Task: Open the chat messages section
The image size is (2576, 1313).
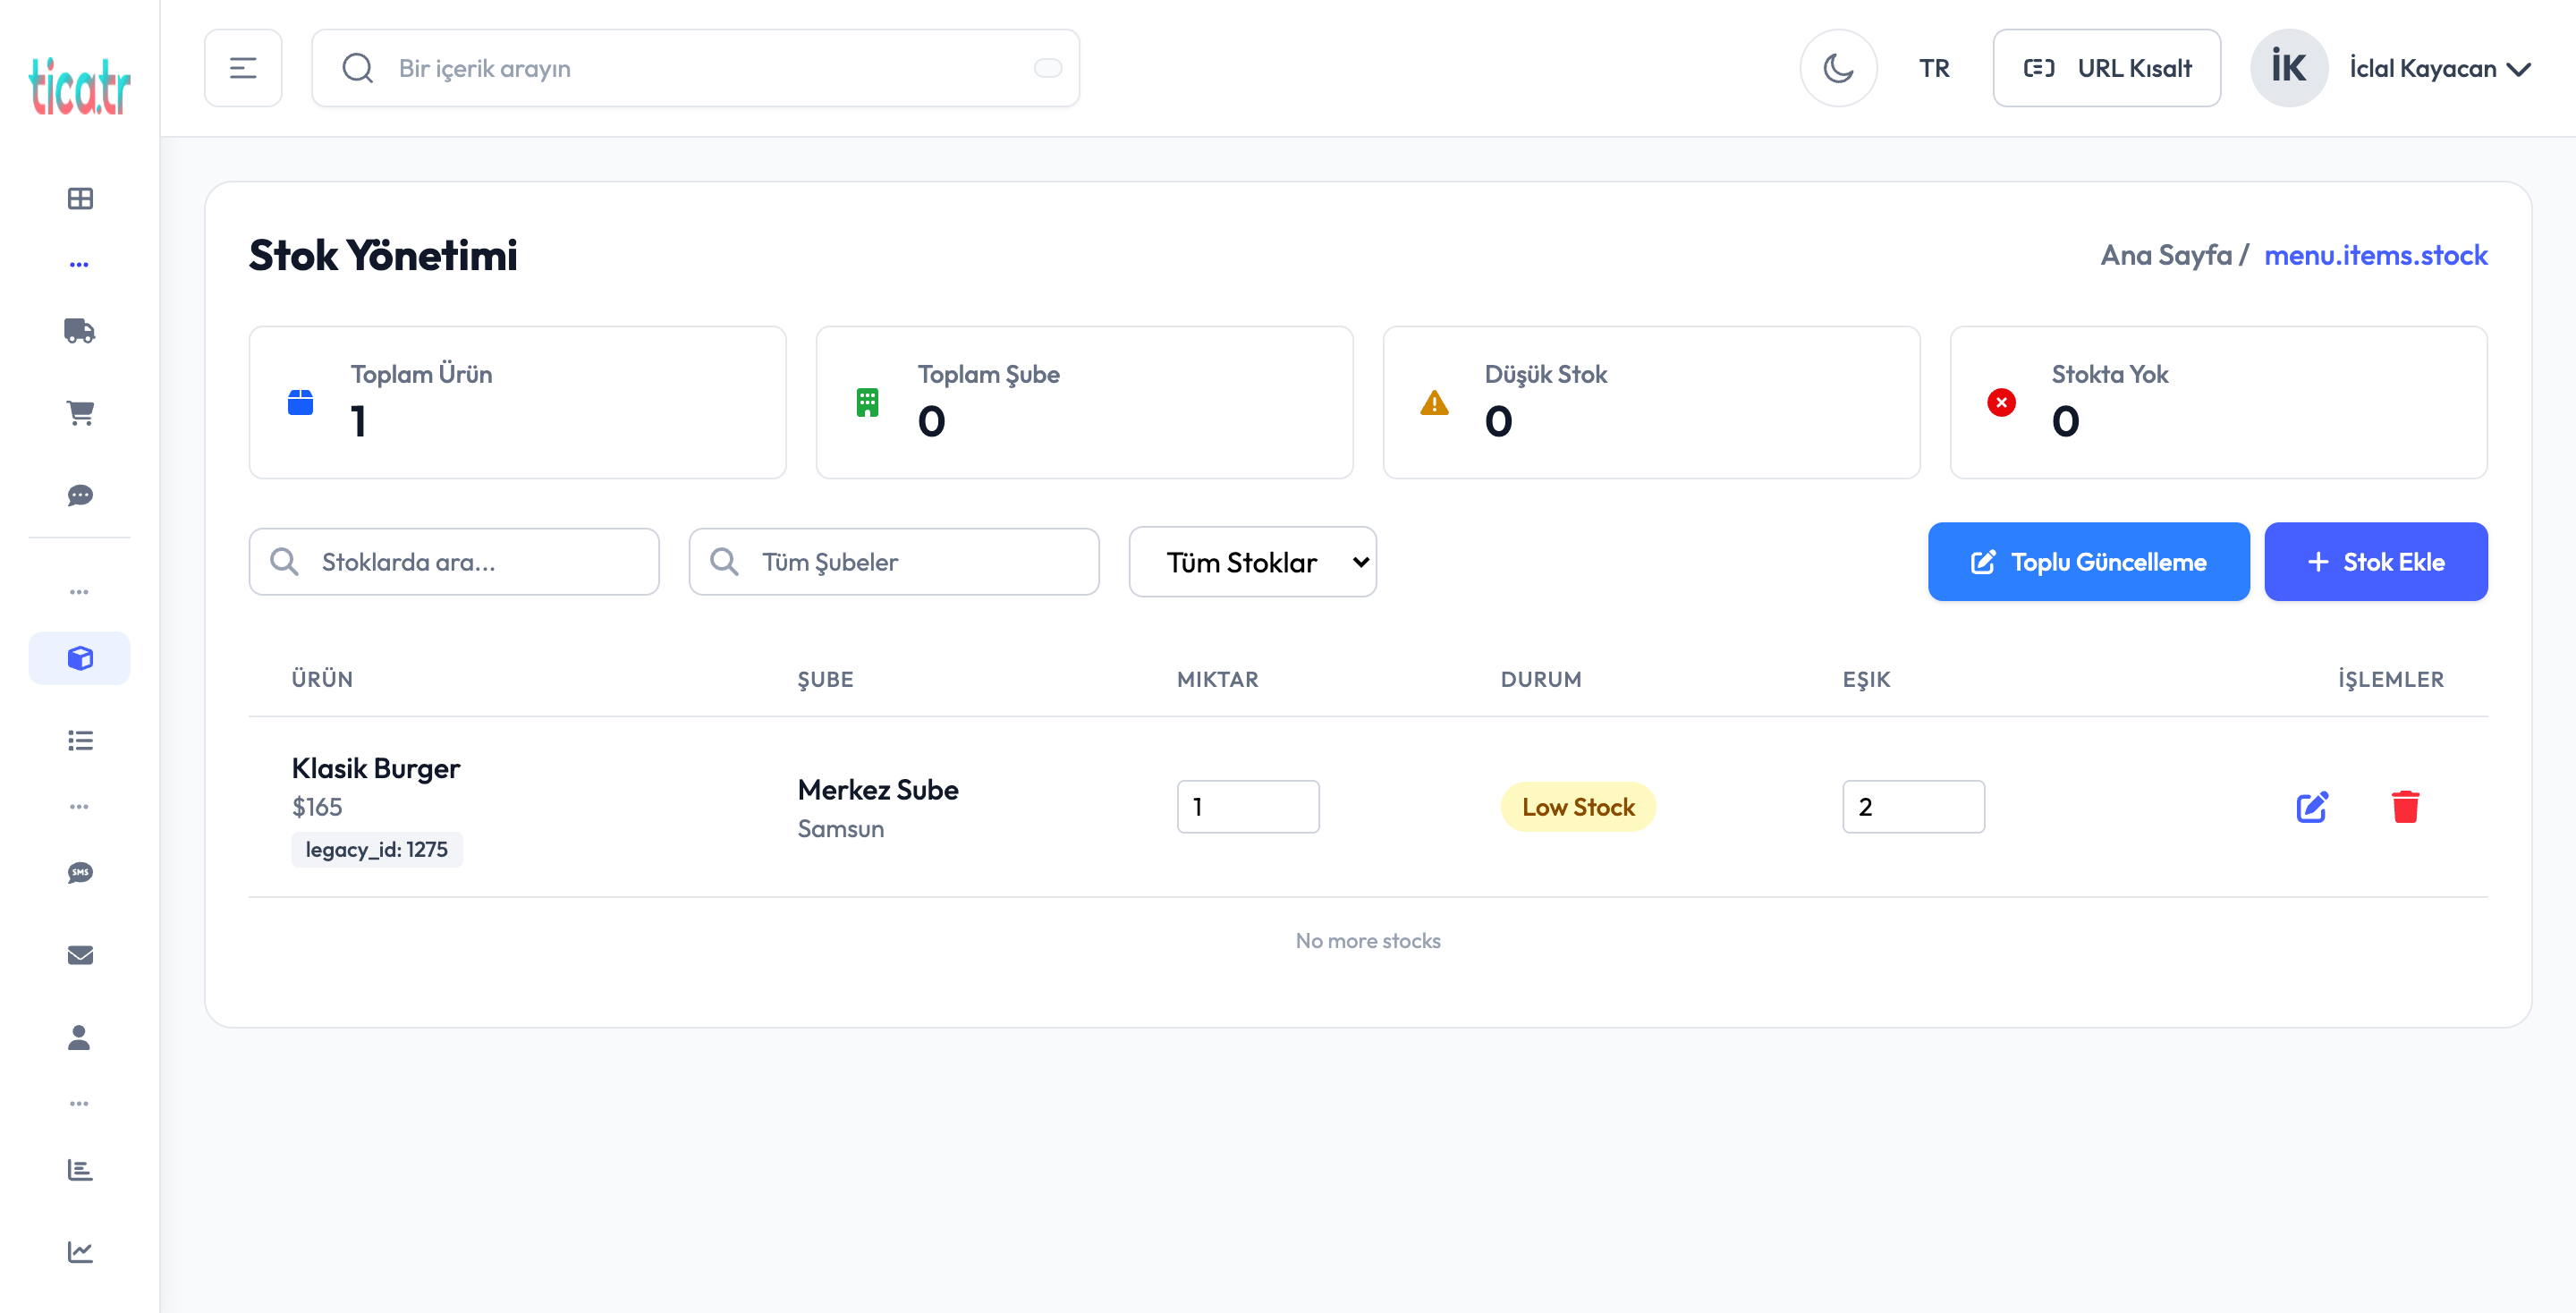Action: [x=79, y=496]
